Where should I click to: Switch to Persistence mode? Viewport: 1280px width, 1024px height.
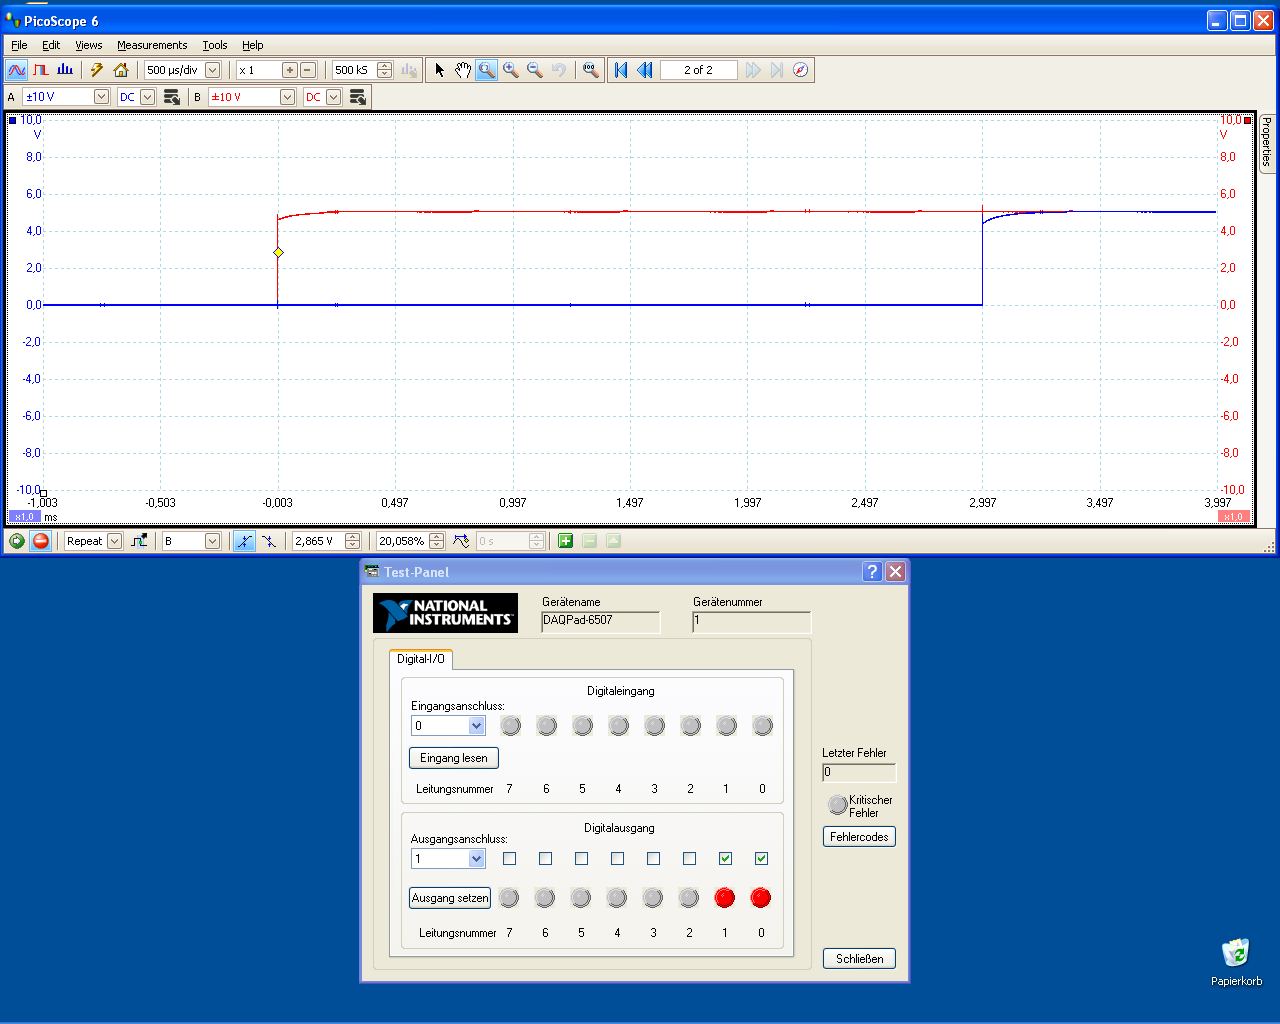(41, 70)
